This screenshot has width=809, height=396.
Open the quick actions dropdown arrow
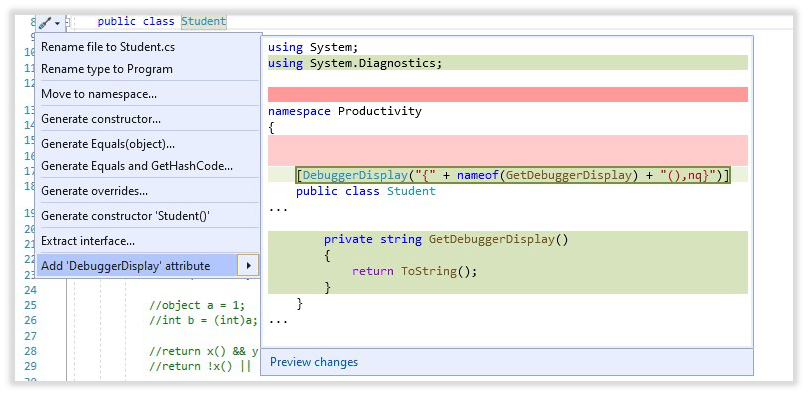point(57,23)
